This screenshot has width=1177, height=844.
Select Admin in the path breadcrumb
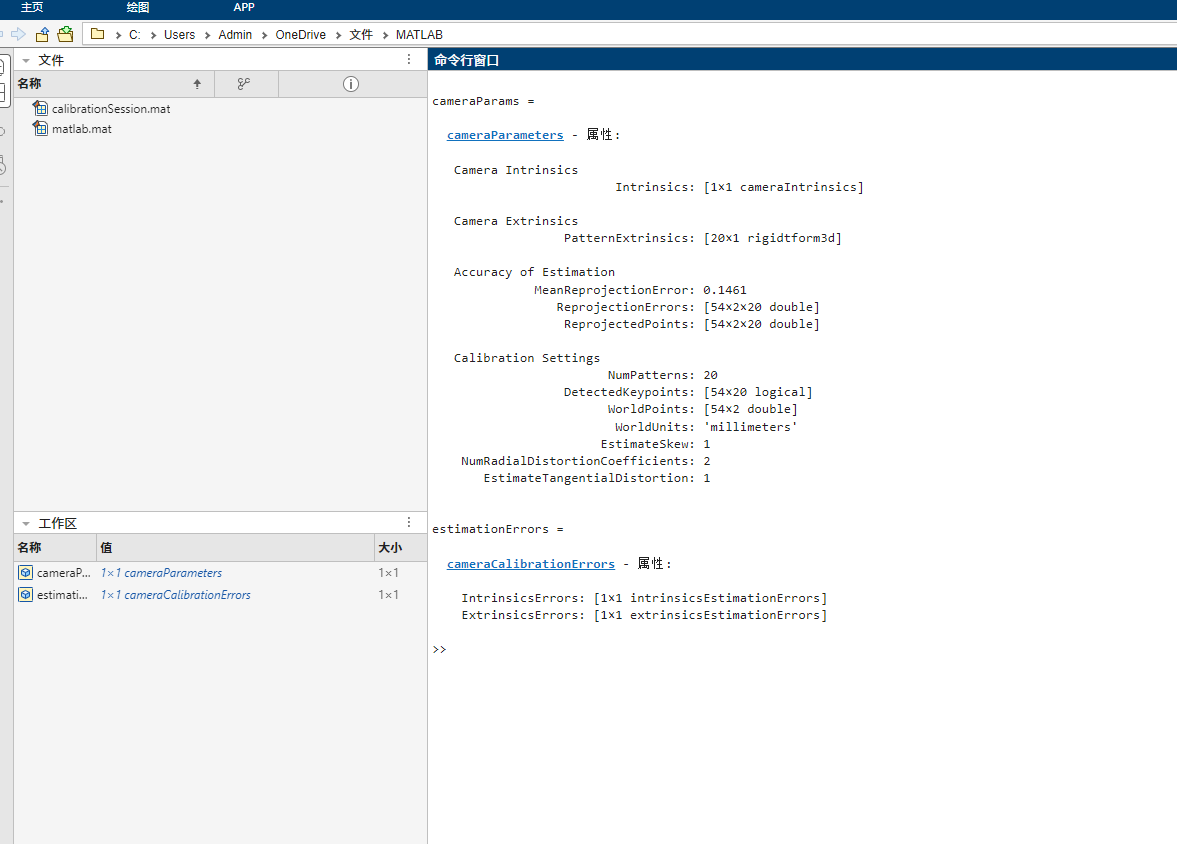tap(235, 35)
